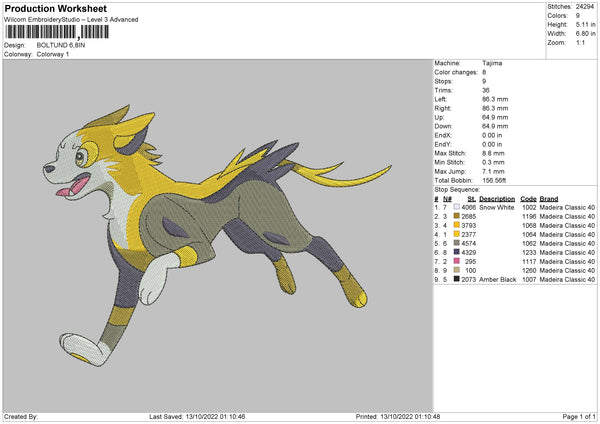Click the pink swatch beside 295
Image resolution: width=600 pixels, height=424 pixels.
pos(457,261)
